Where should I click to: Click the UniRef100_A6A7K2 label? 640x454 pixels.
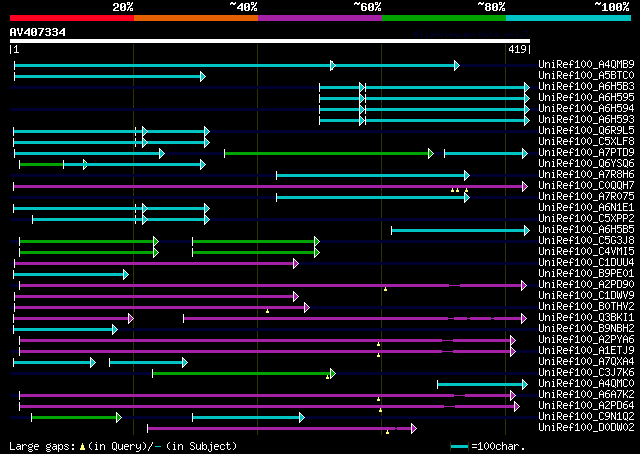tap(586, 395)
